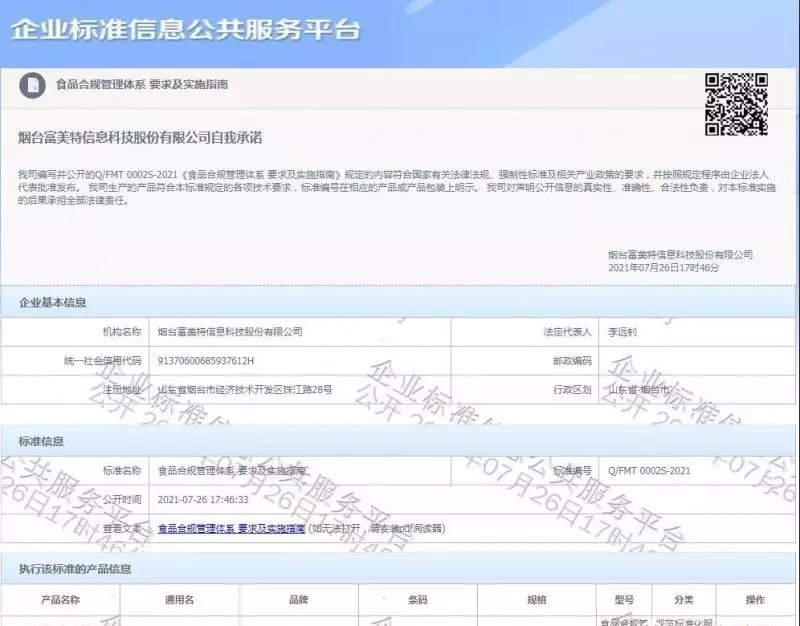Click the QR code image
This screenshot has height=626, width=800.
coord(736,105)
